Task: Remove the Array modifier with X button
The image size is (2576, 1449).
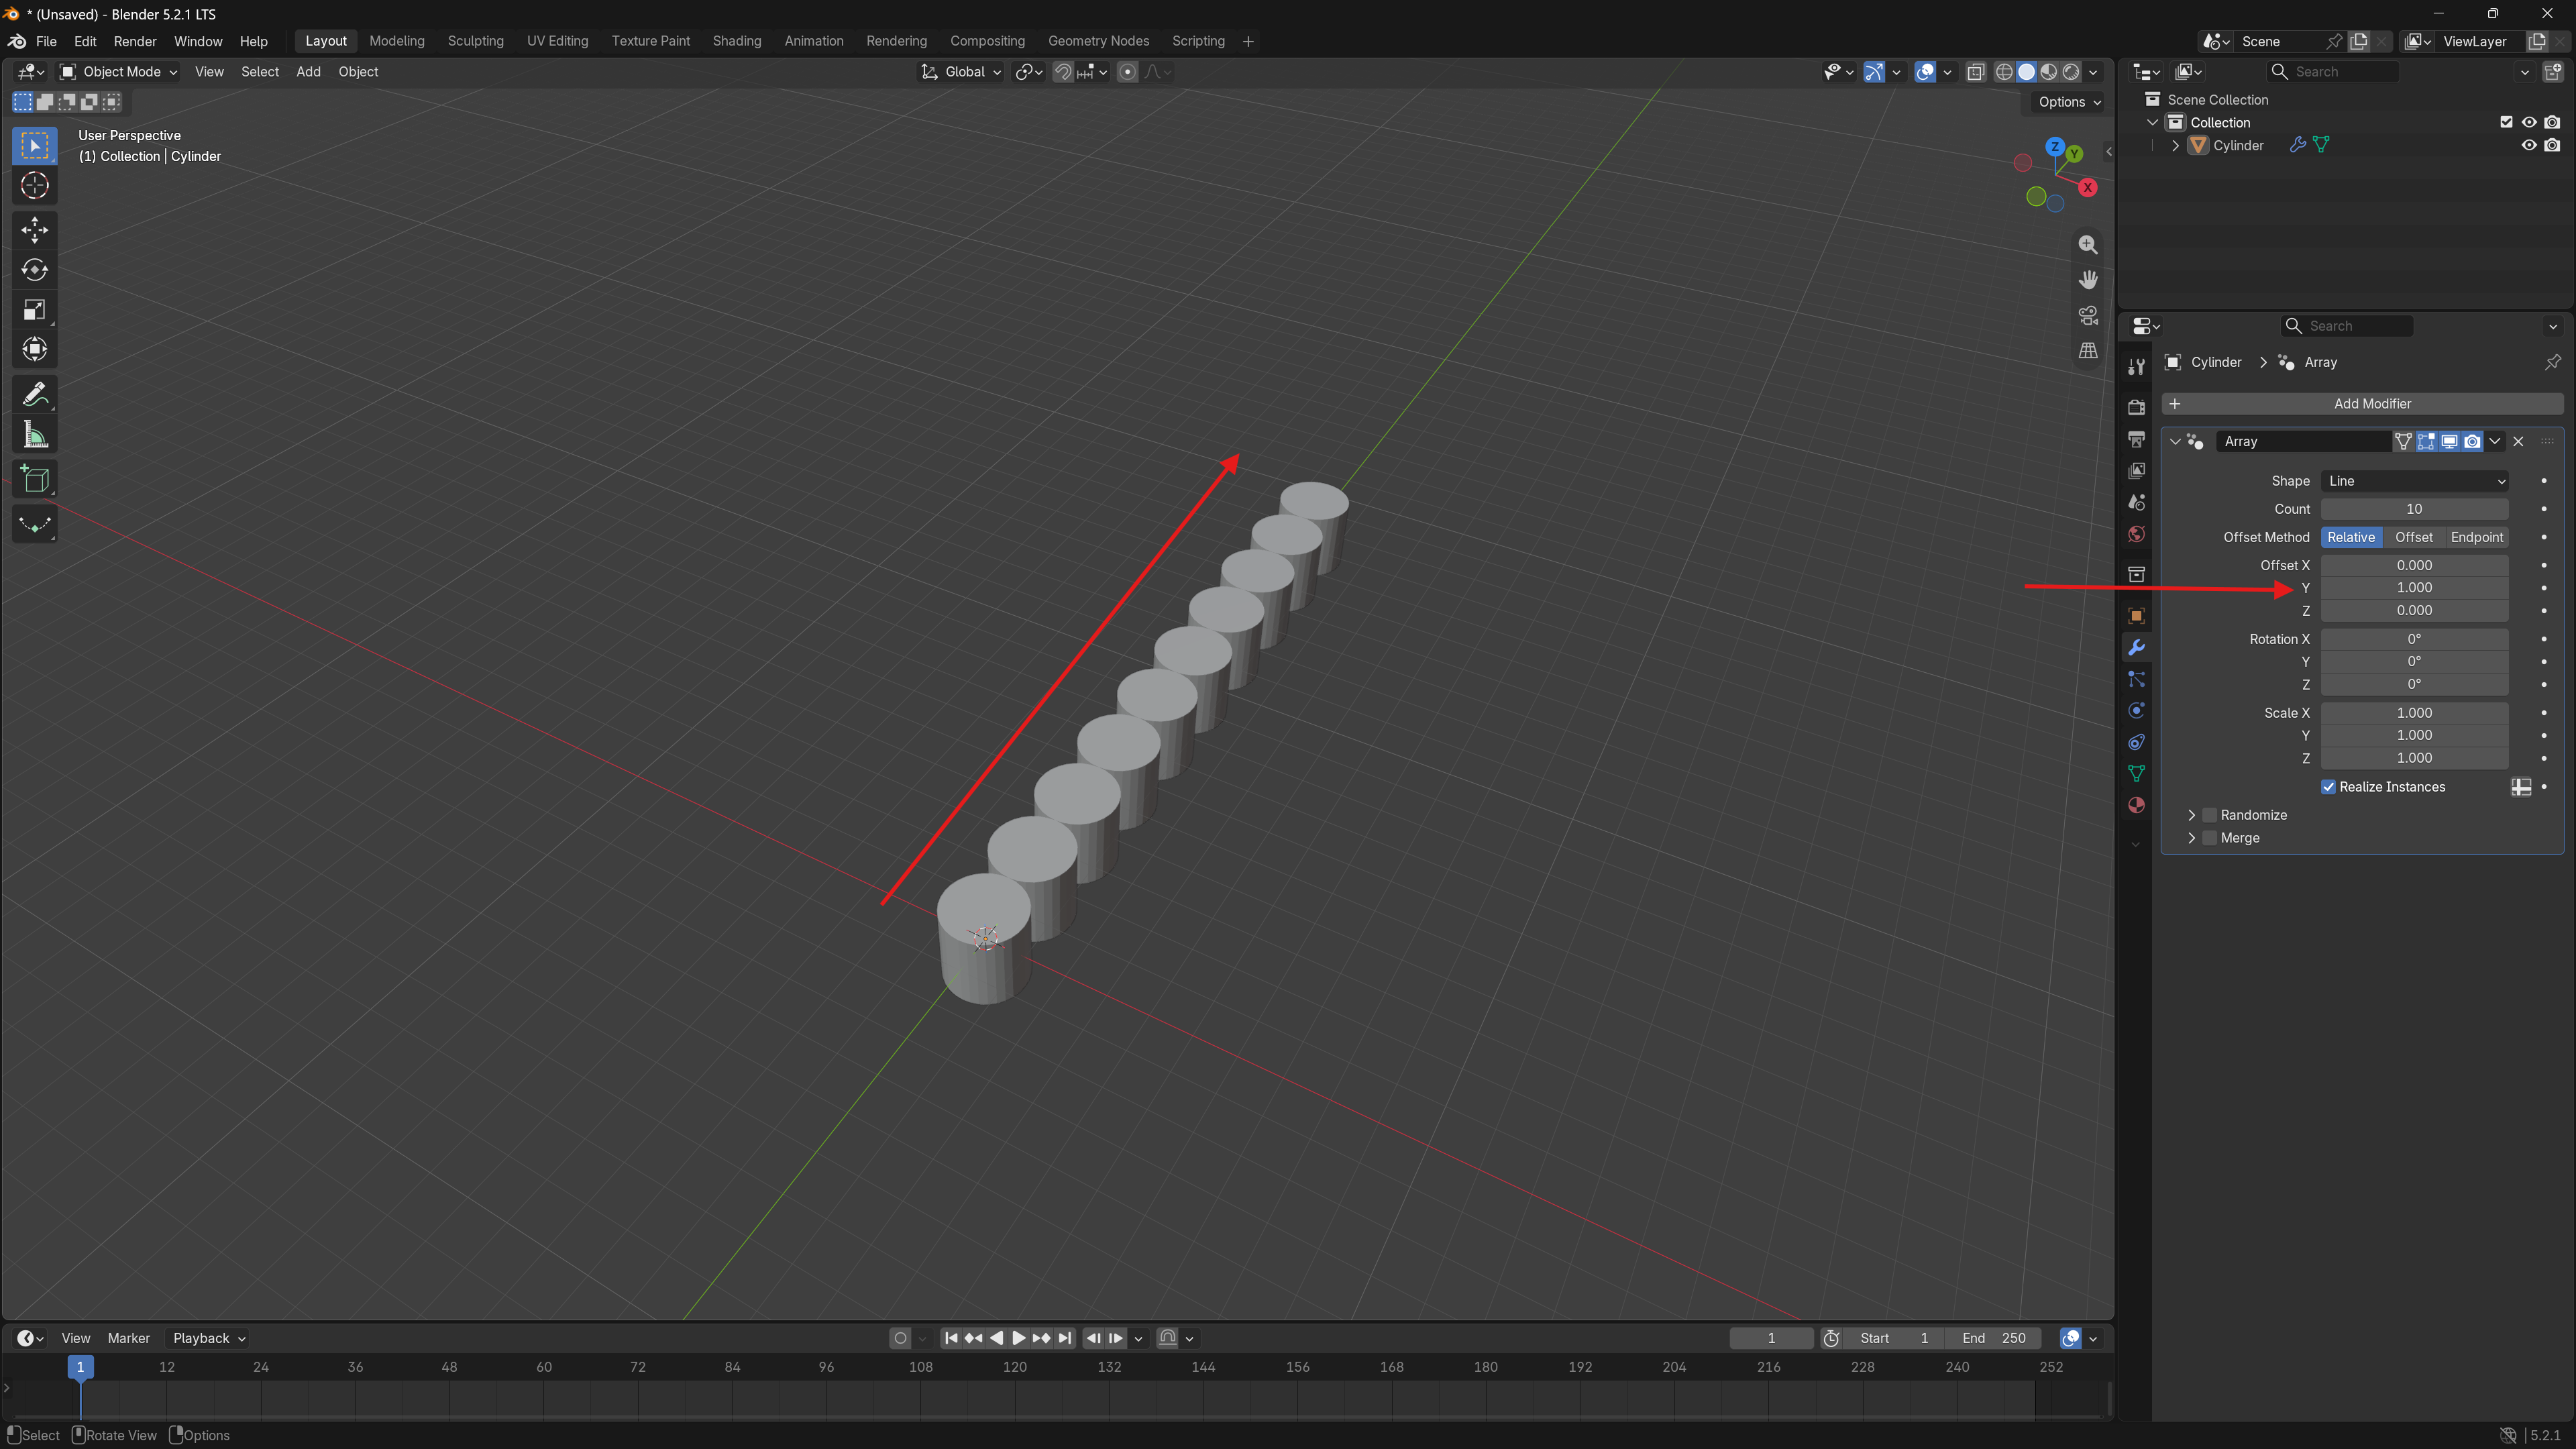Action: click(x=2518, y=441)
